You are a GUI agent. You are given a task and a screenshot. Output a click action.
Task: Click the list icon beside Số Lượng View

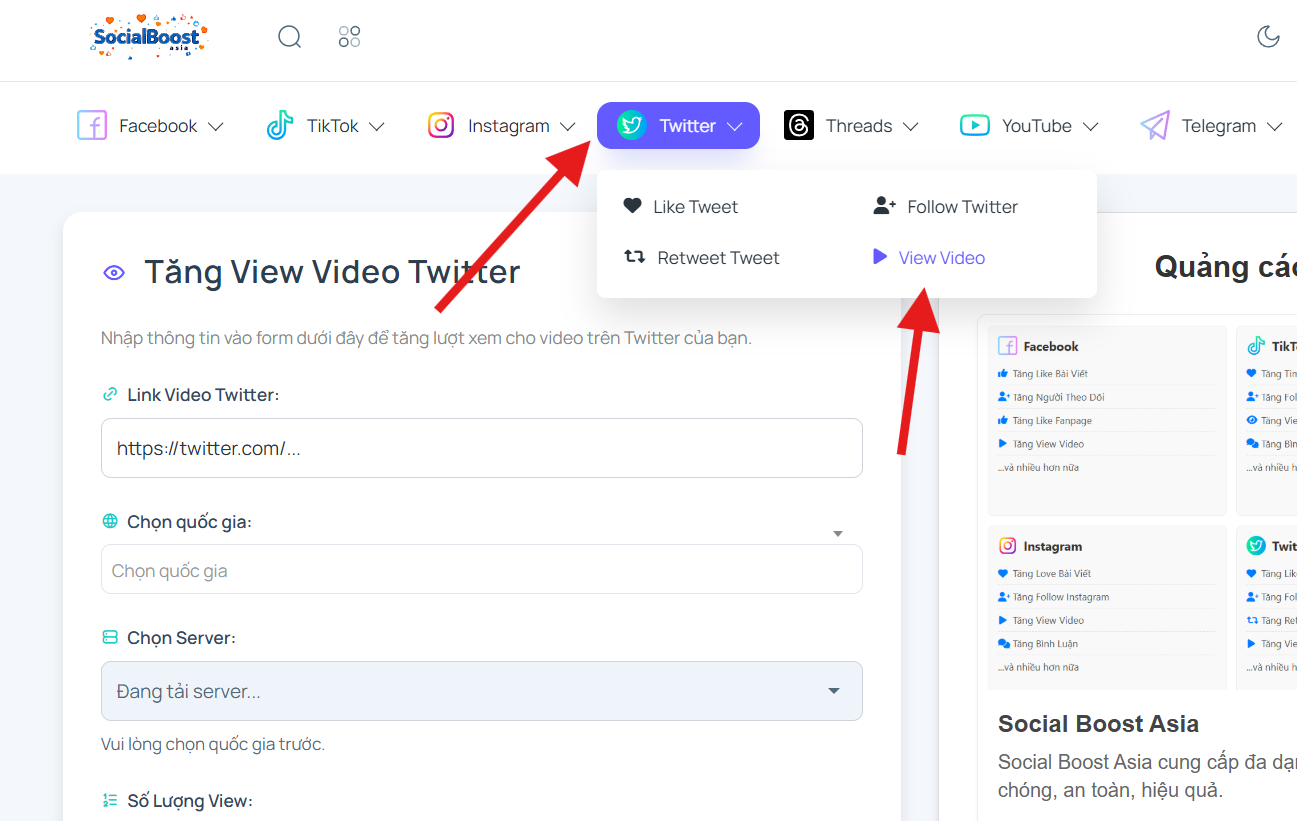tap(110, 800)
